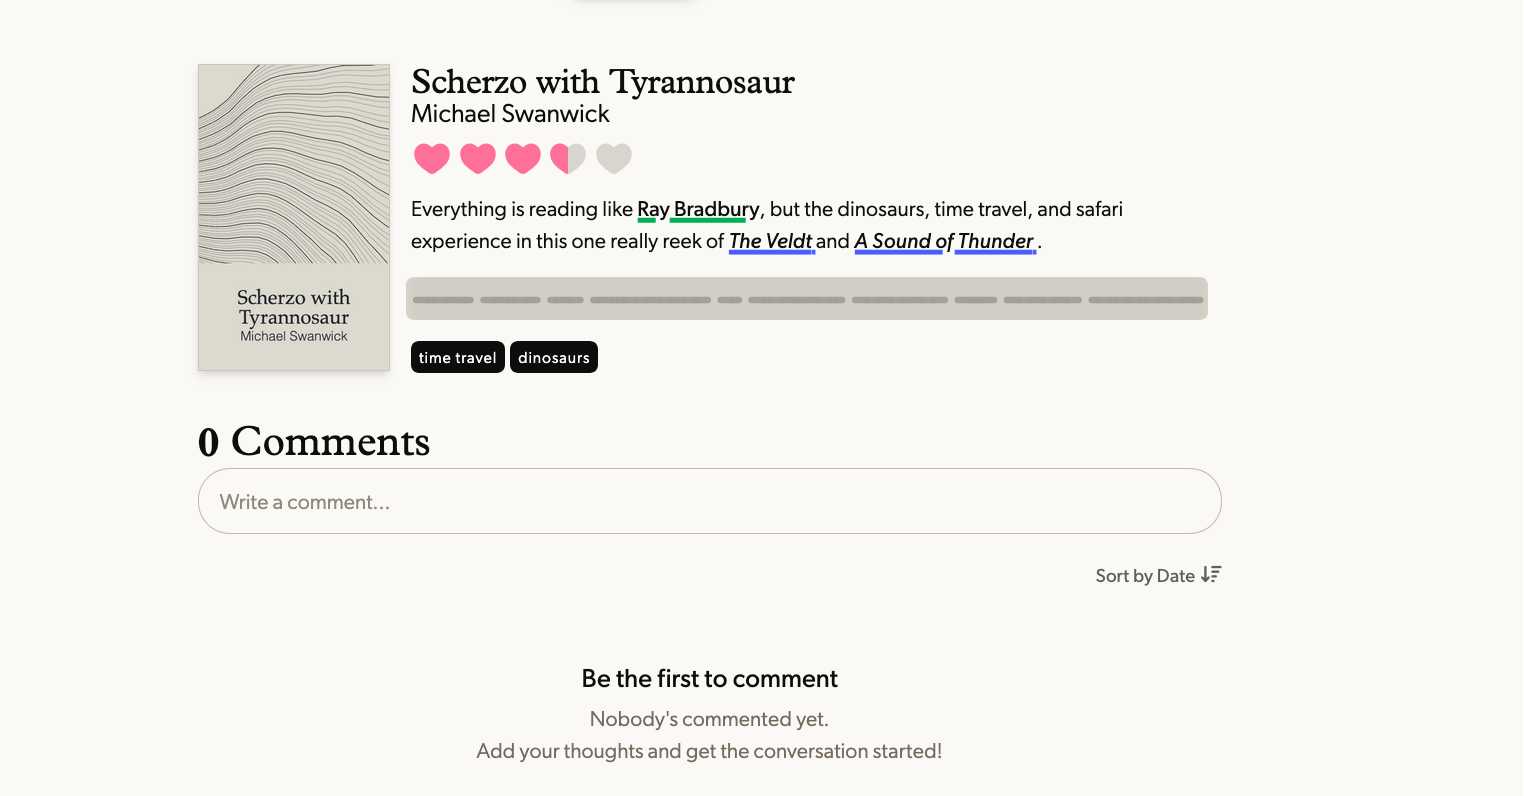1524x796 pixels.
Task: Click the sort order descending icon
Action: pos(1211,575)
